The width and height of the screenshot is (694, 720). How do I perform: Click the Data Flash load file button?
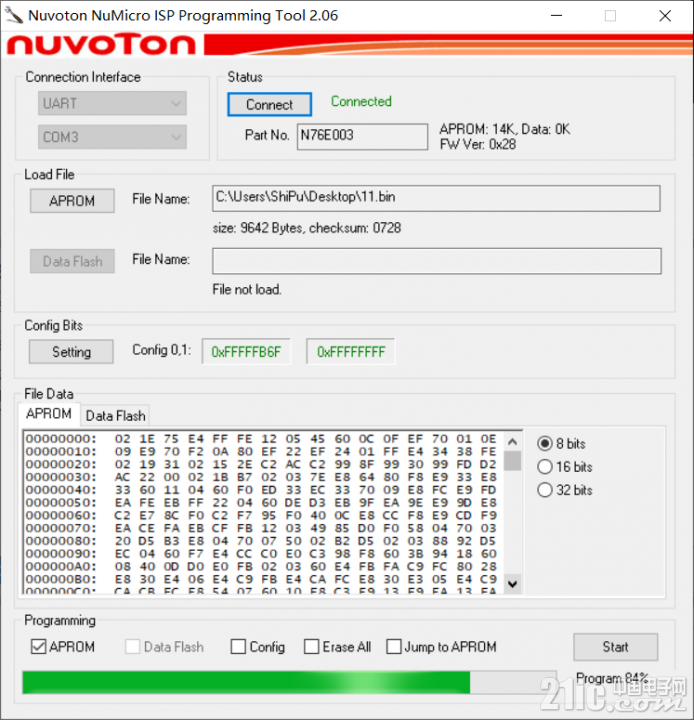72,261
